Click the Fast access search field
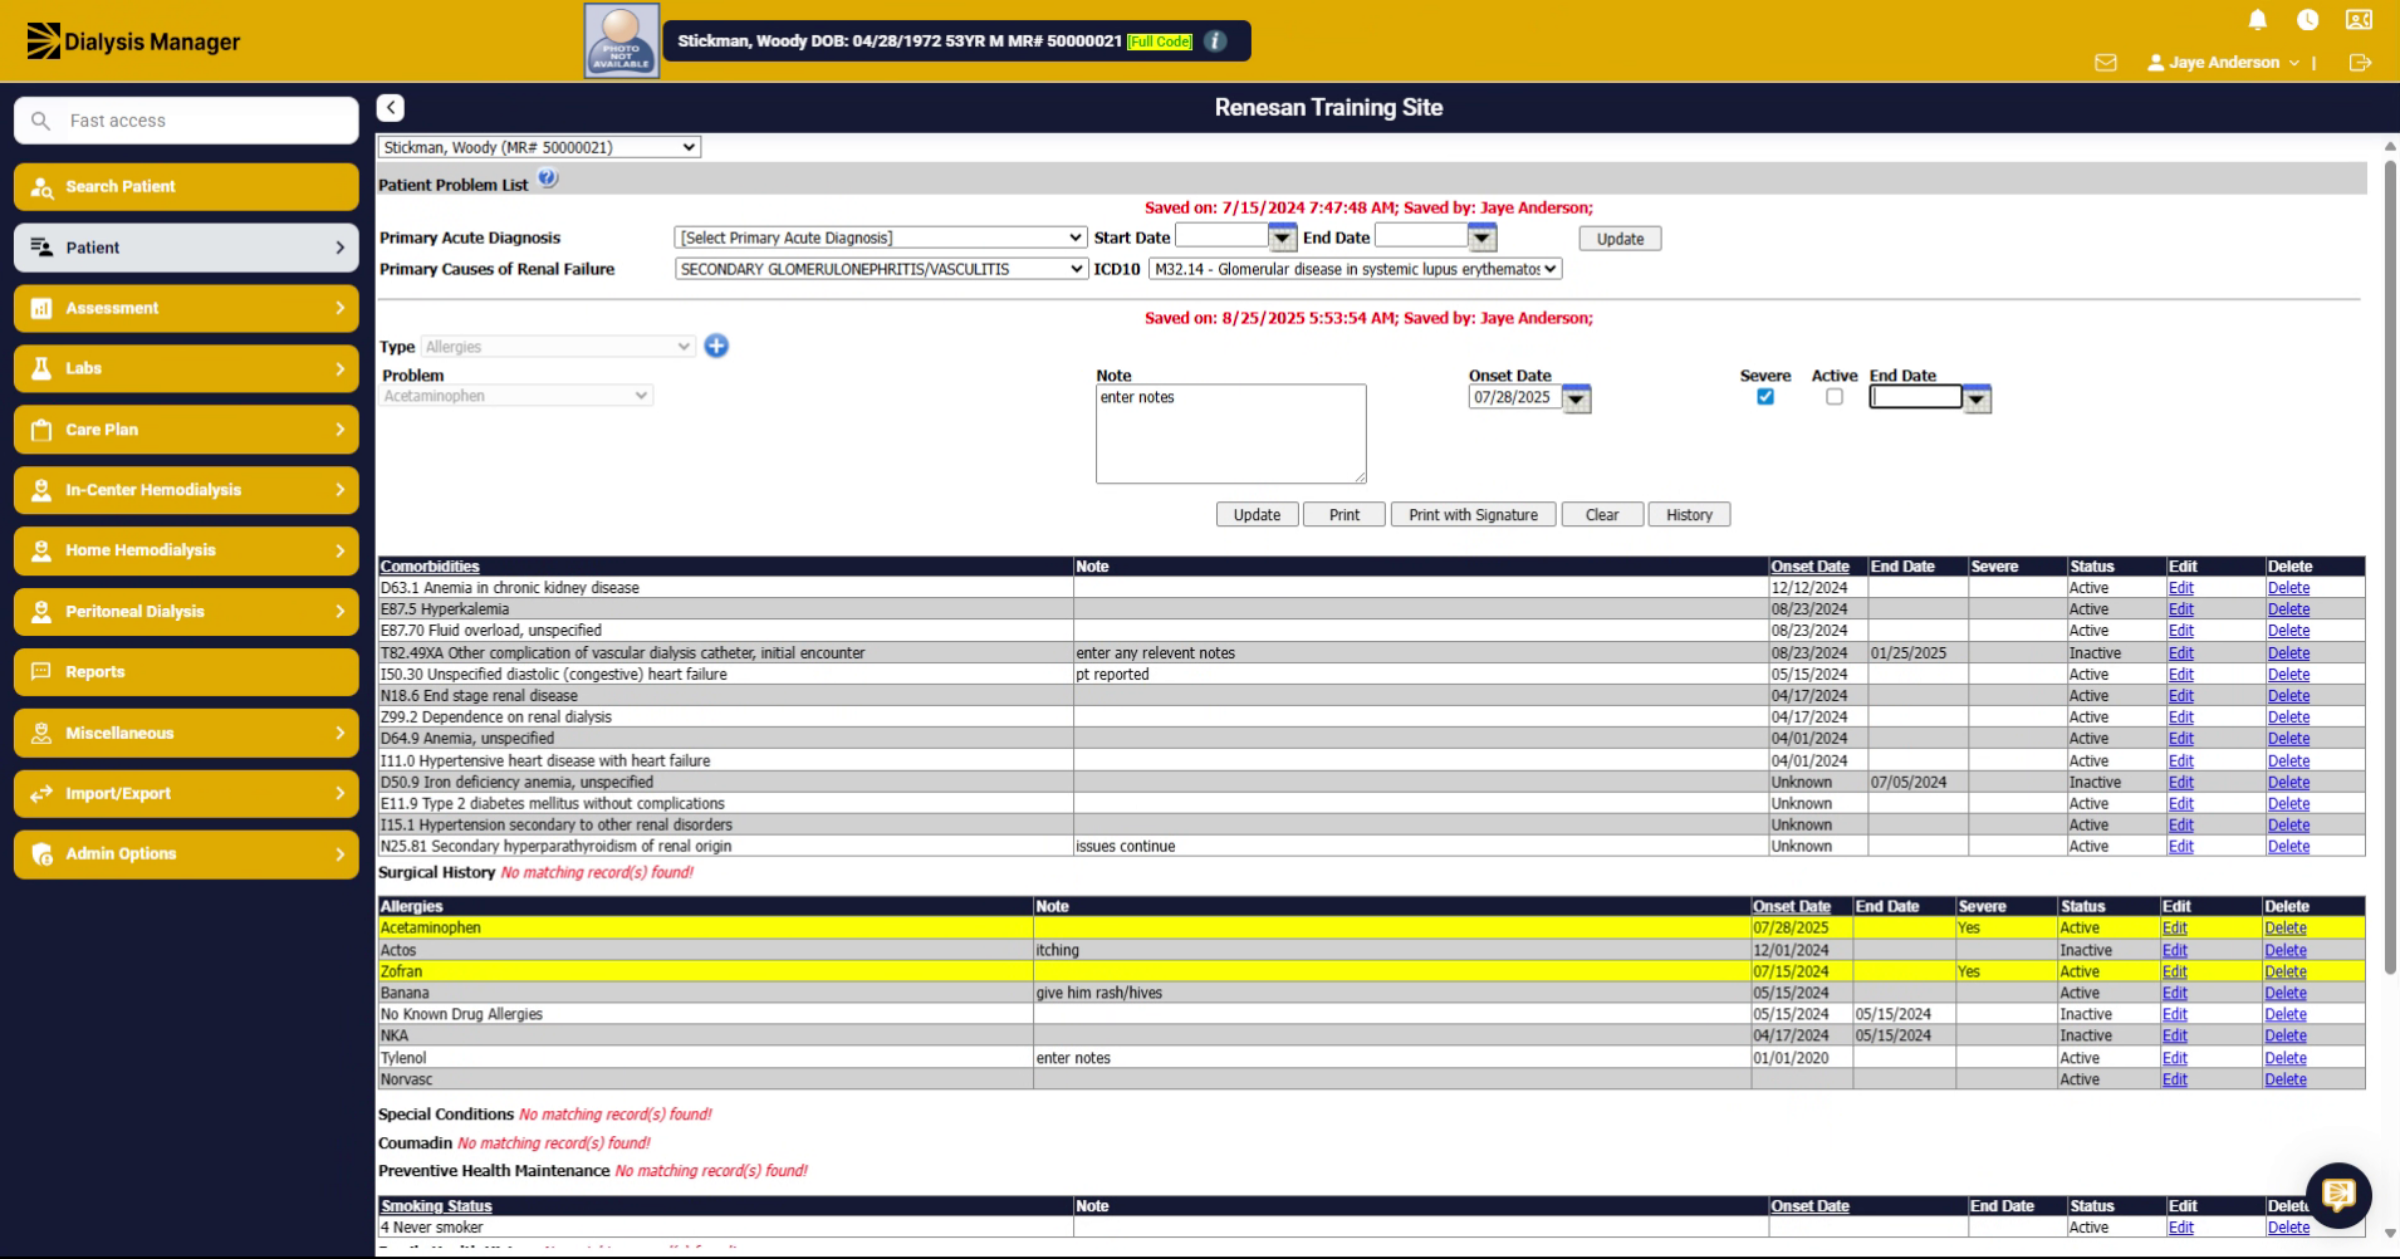The width and height of the screenshot is (2400, 1259). [x=187, y=120]
